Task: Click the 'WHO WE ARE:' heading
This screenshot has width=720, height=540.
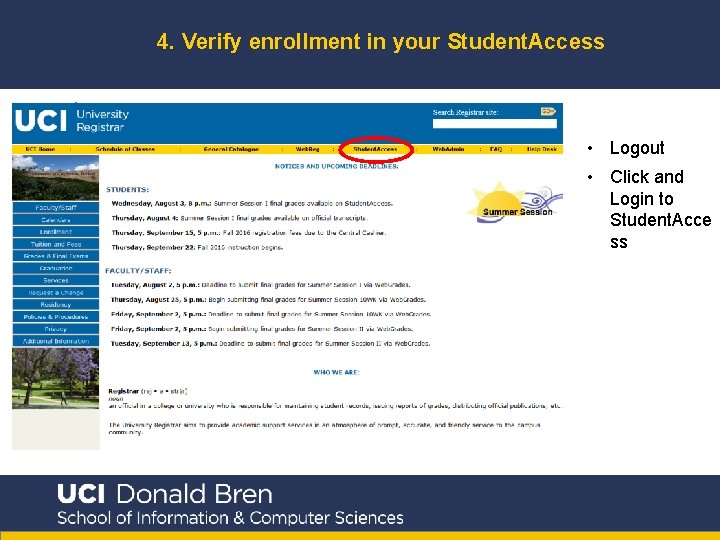Action: tap(337, 372)
